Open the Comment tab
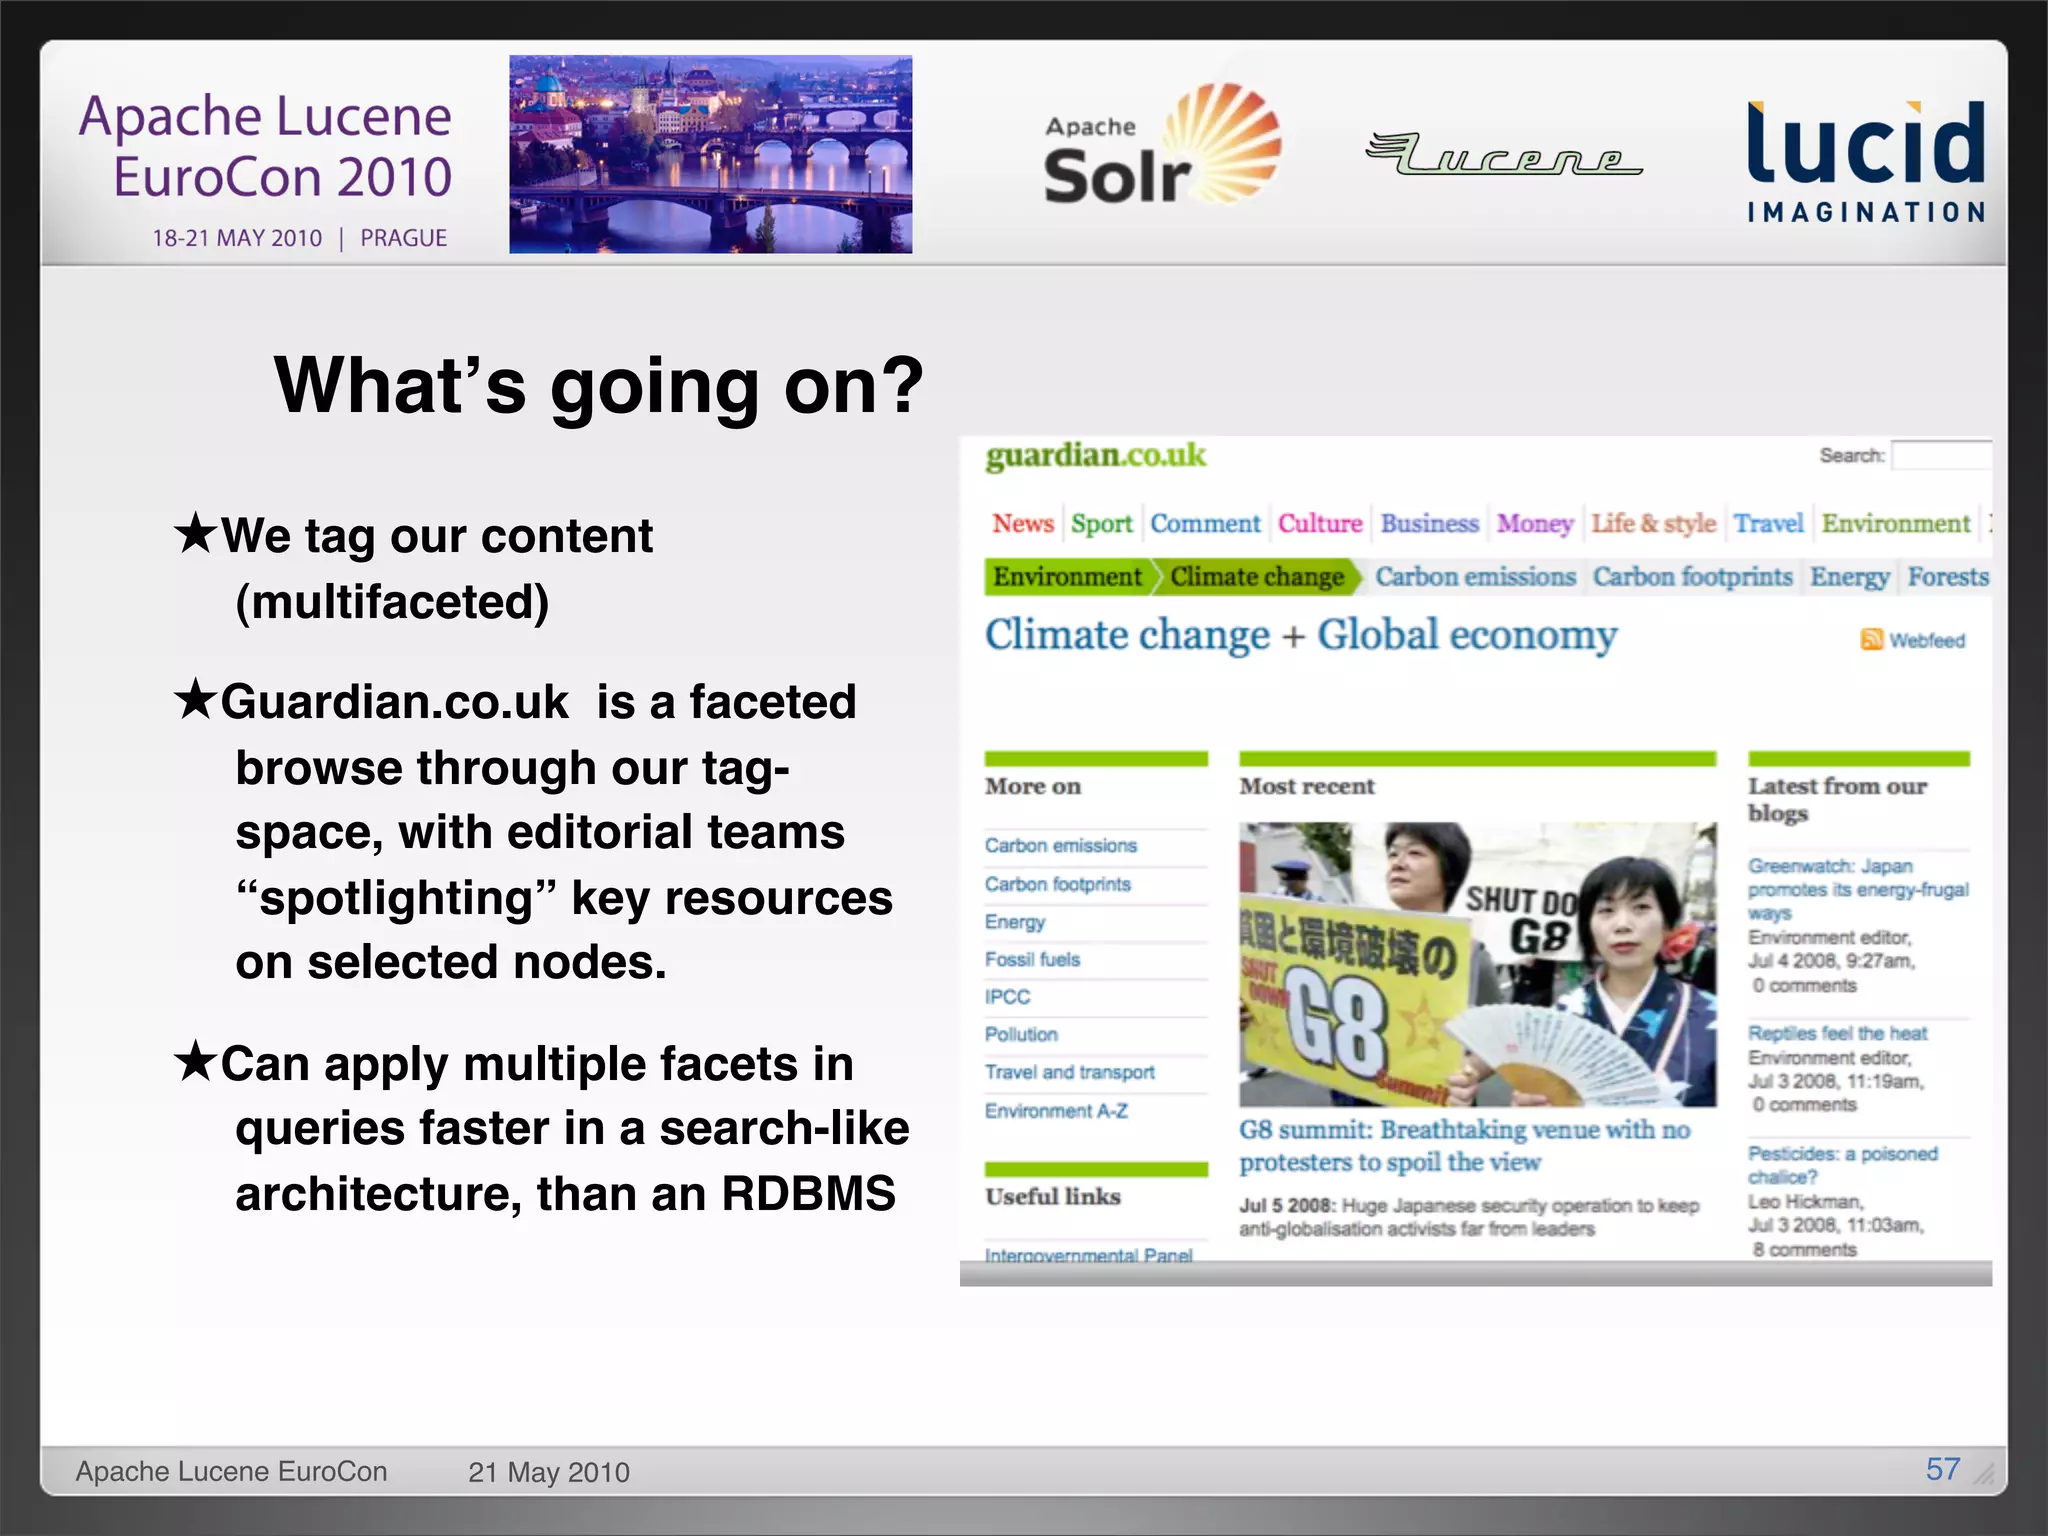The image size is (2048, 1536). (1205, 523)
